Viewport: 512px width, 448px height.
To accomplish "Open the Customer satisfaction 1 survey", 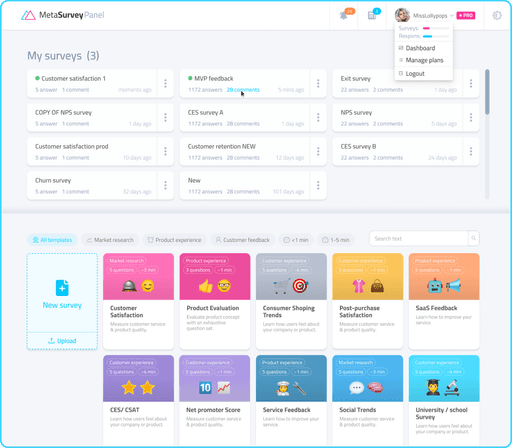I will point(73,79).
